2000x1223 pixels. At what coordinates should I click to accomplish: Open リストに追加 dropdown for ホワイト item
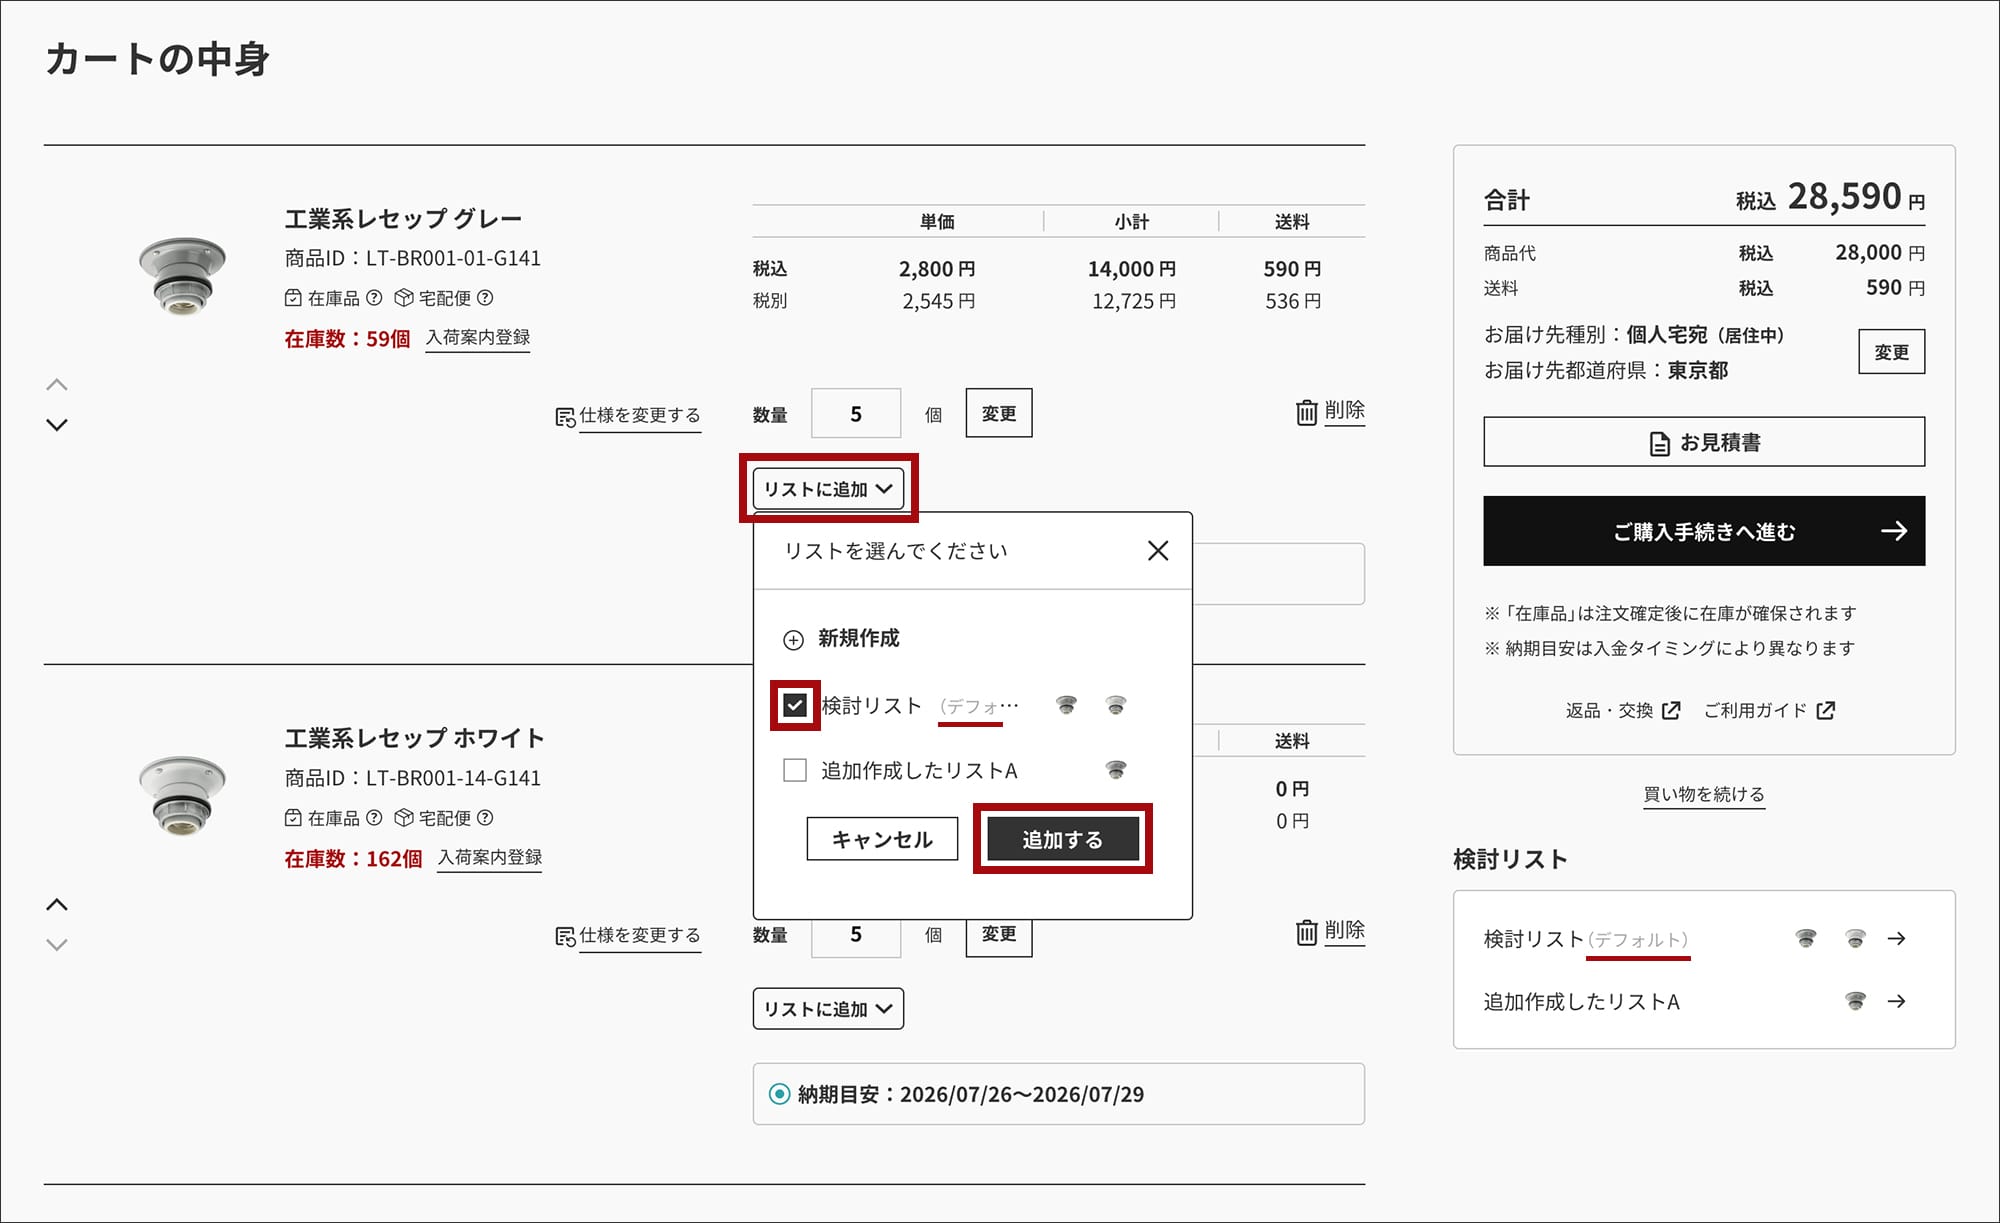(828, 1009)
